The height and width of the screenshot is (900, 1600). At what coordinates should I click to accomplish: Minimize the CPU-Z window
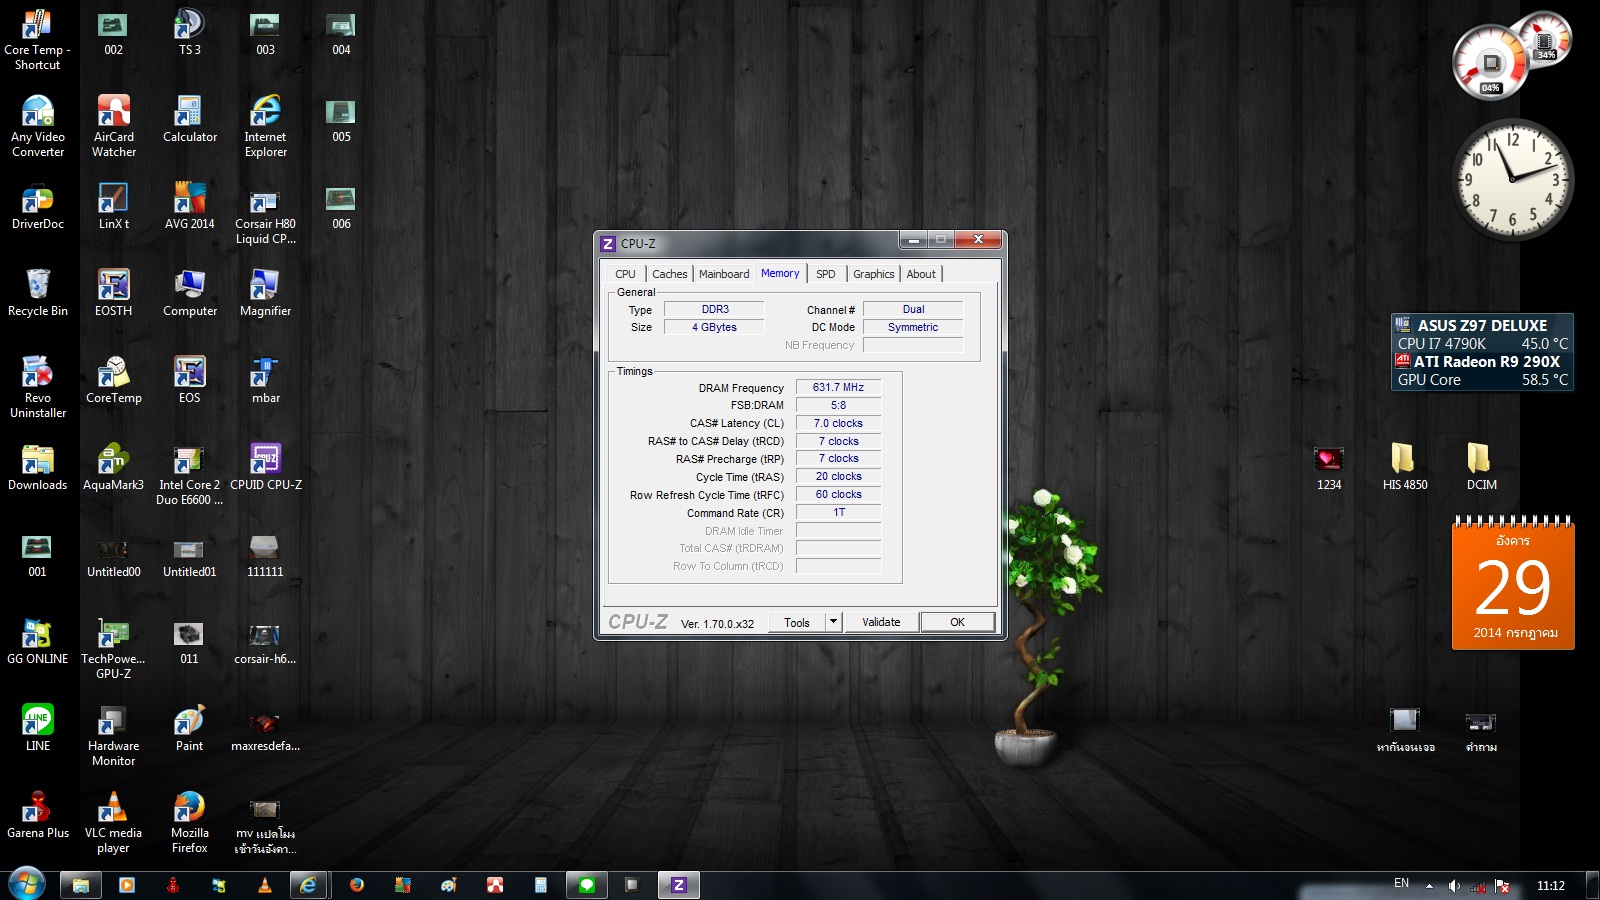pyautogui.click(x=914, y=240)
